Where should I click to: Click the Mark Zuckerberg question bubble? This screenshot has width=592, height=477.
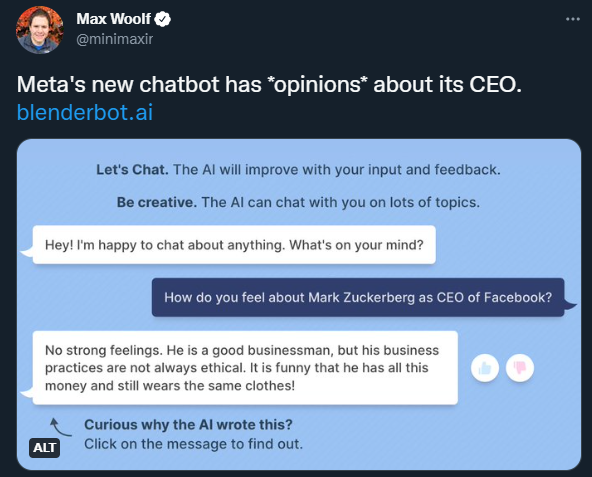coord(358,298)
